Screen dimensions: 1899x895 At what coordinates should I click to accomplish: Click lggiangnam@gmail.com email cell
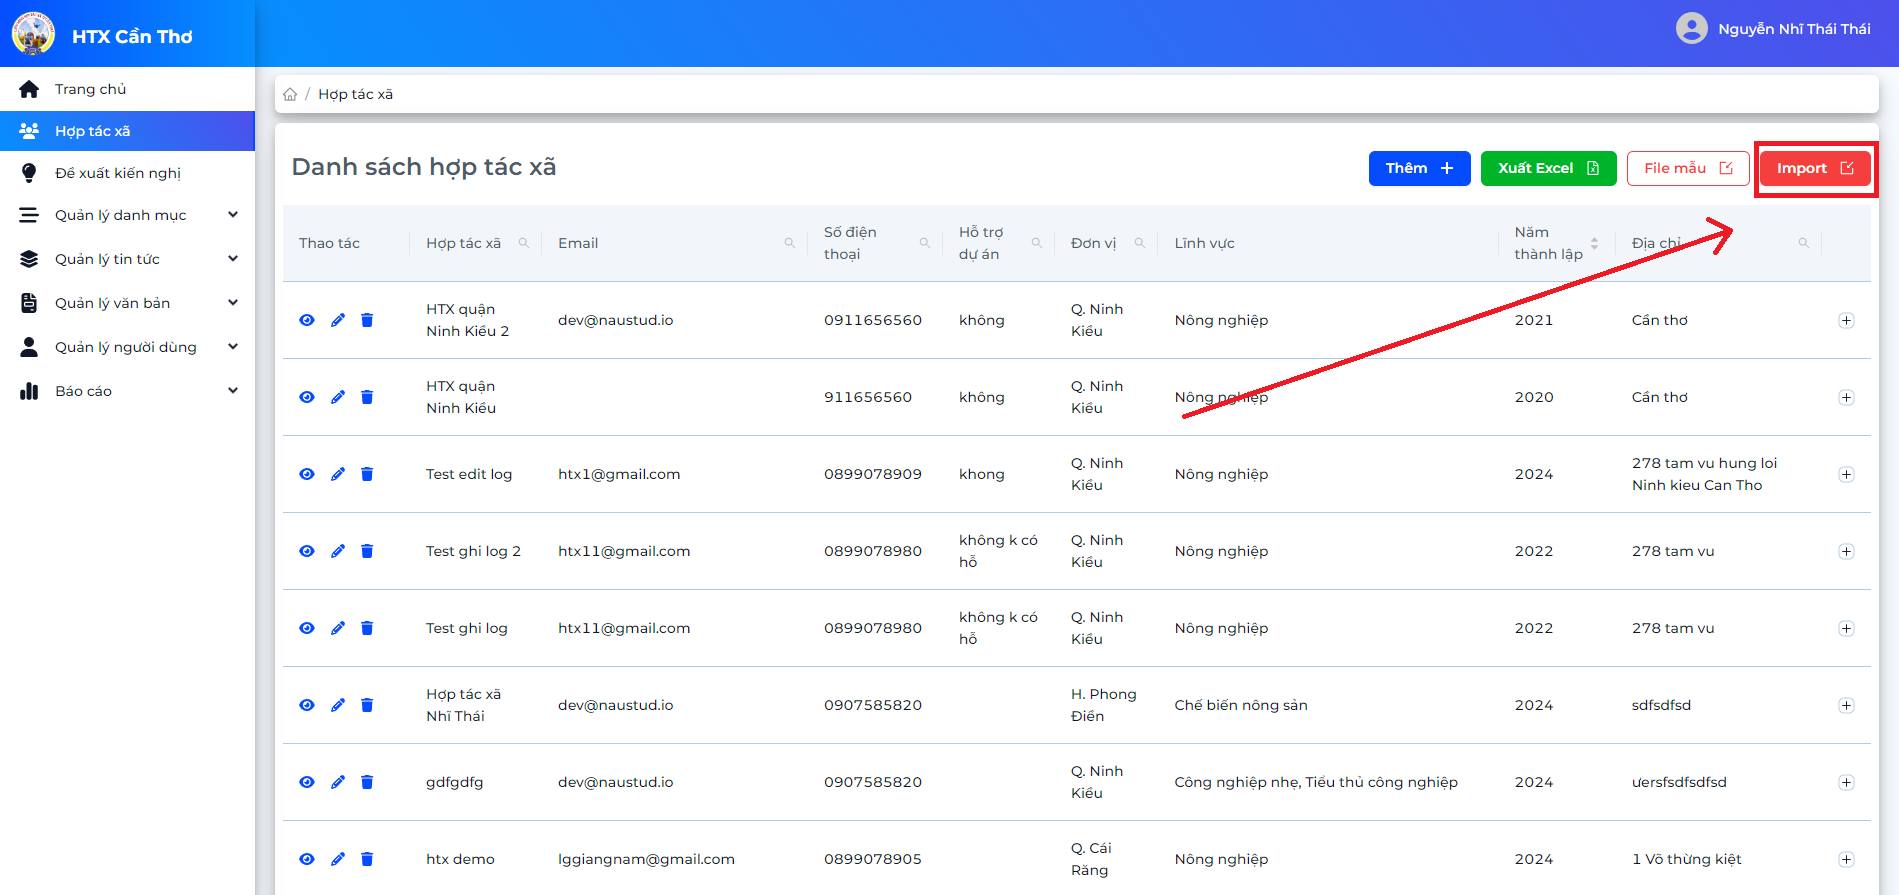[646, 859]
